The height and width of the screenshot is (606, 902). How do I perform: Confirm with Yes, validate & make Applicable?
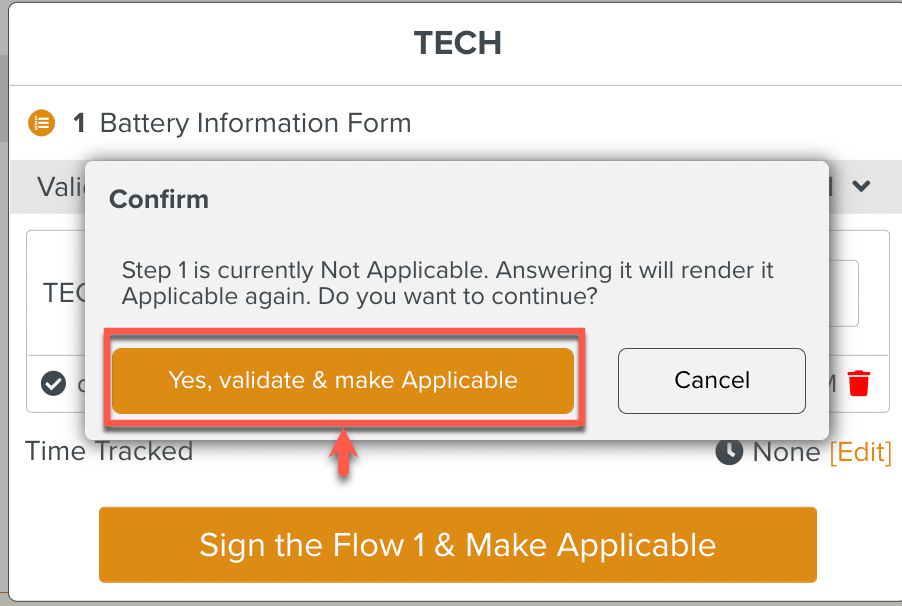pyautogui.click(x=343, y=380)
